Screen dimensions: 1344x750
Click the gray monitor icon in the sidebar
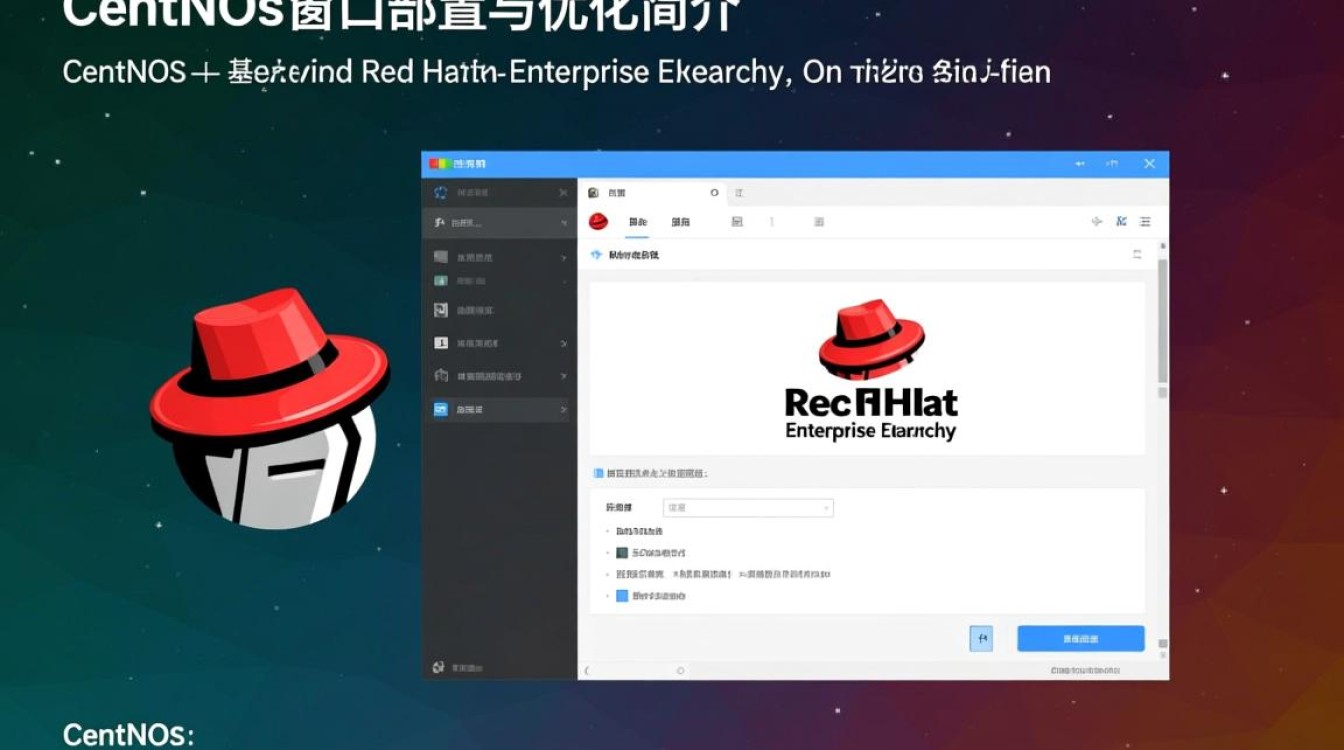point(440,257)
